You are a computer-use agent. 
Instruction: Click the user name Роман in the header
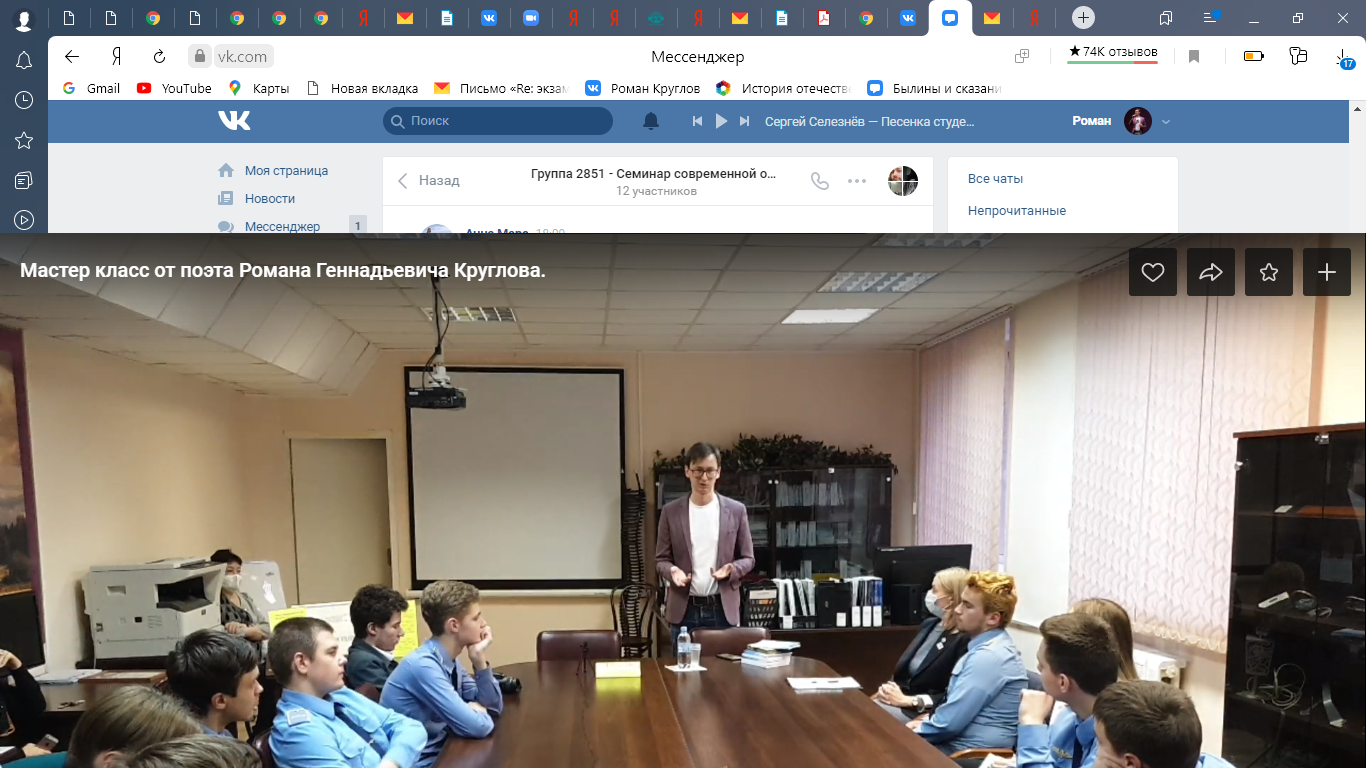[x=1091, y=121]
